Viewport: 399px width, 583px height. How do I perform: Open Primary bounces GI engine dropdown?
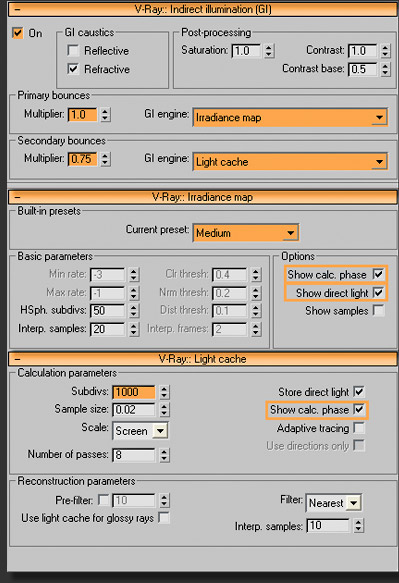click(290, 117)
